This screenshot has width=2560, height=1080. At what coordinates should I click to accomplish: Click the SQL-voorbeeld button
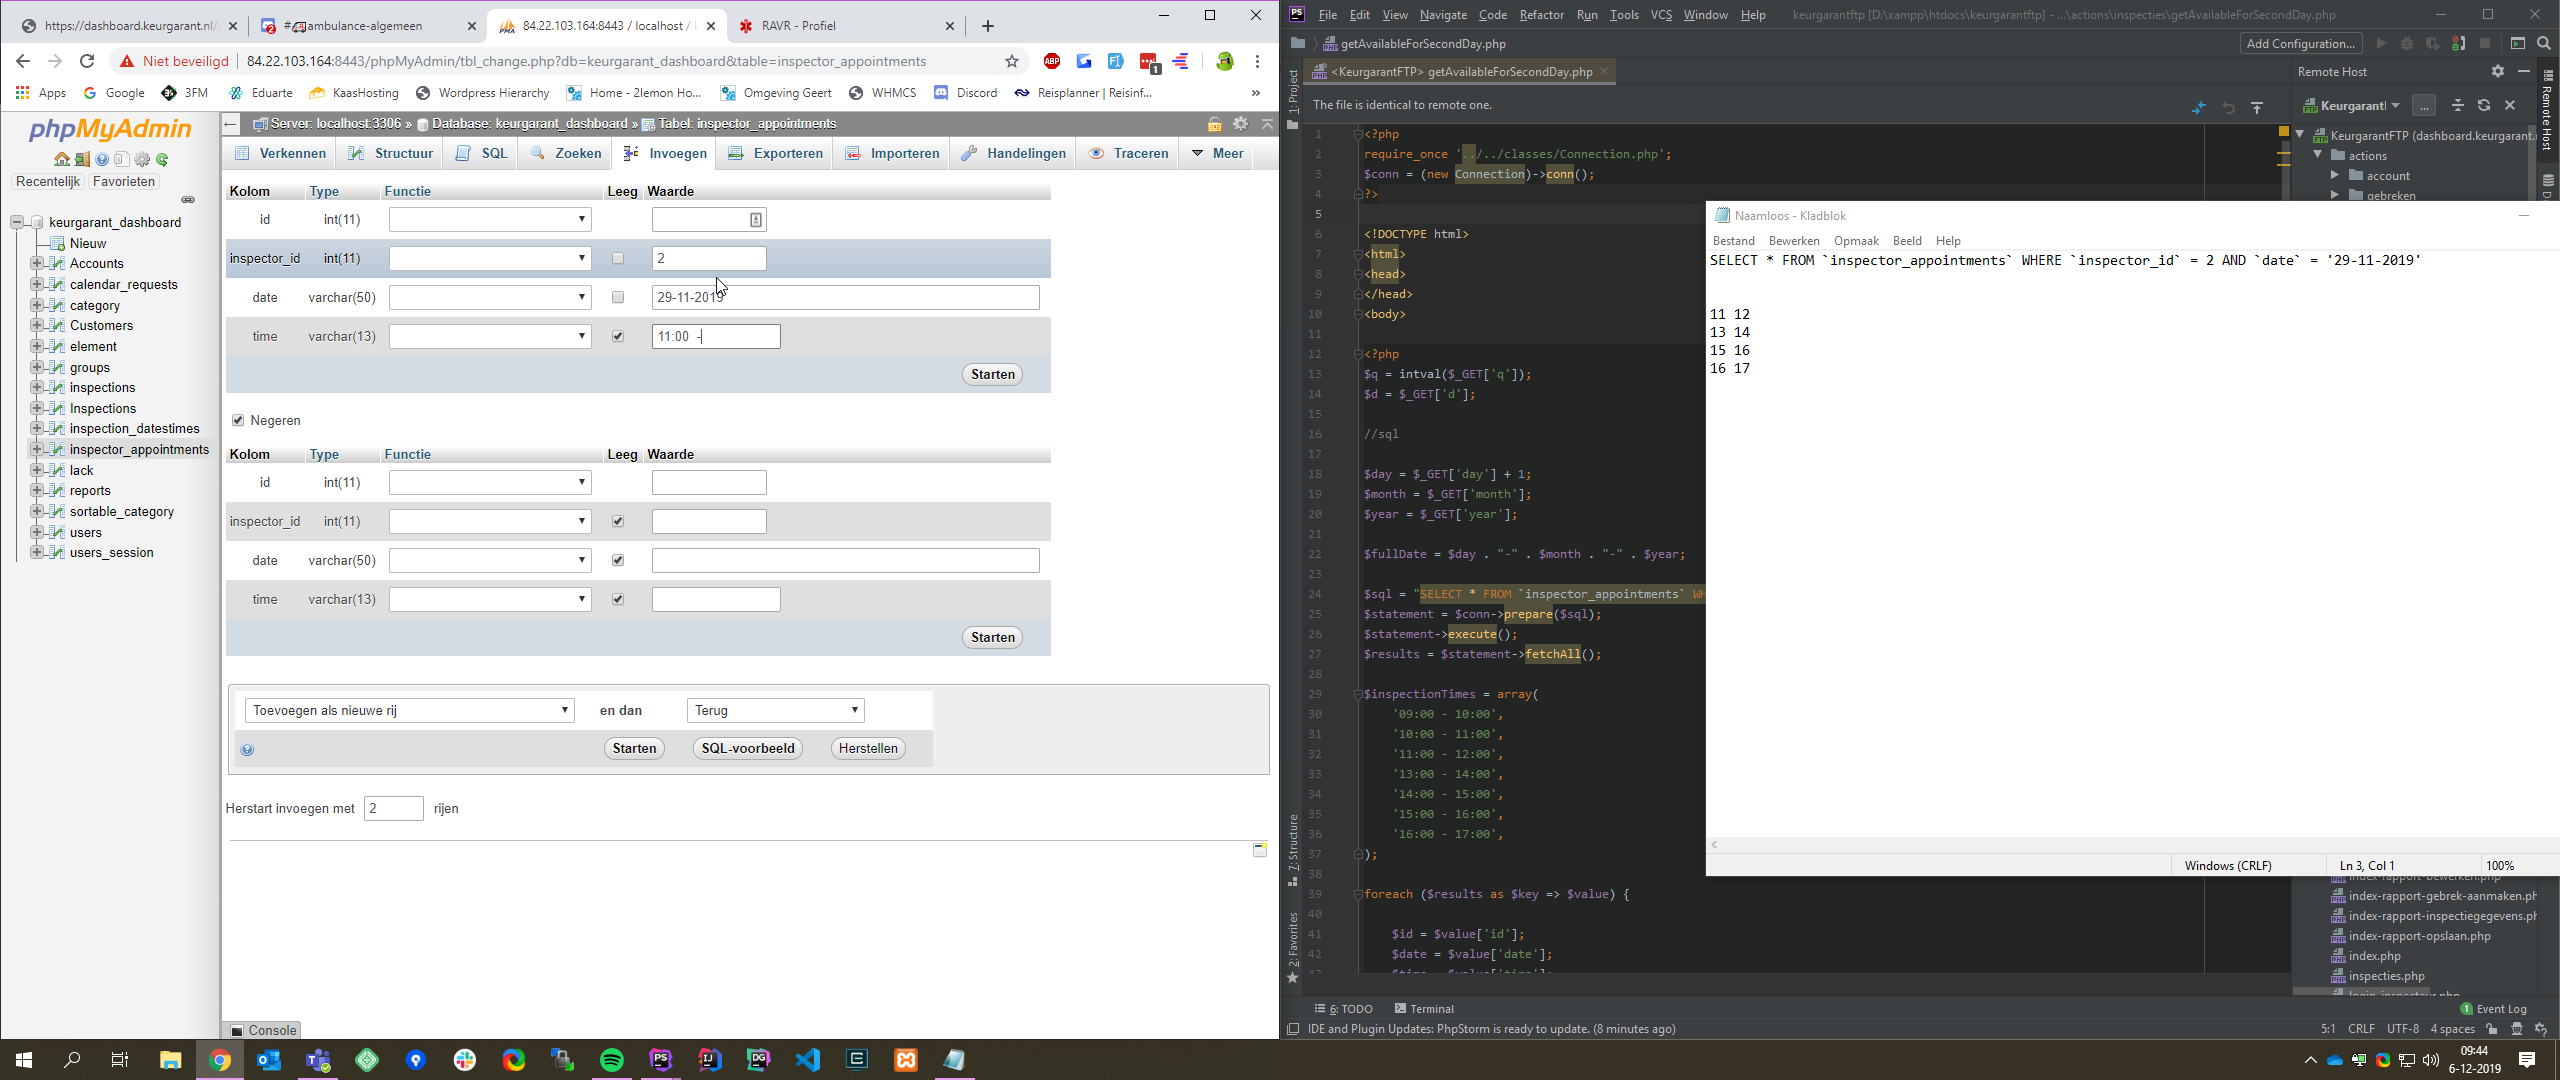747,748
